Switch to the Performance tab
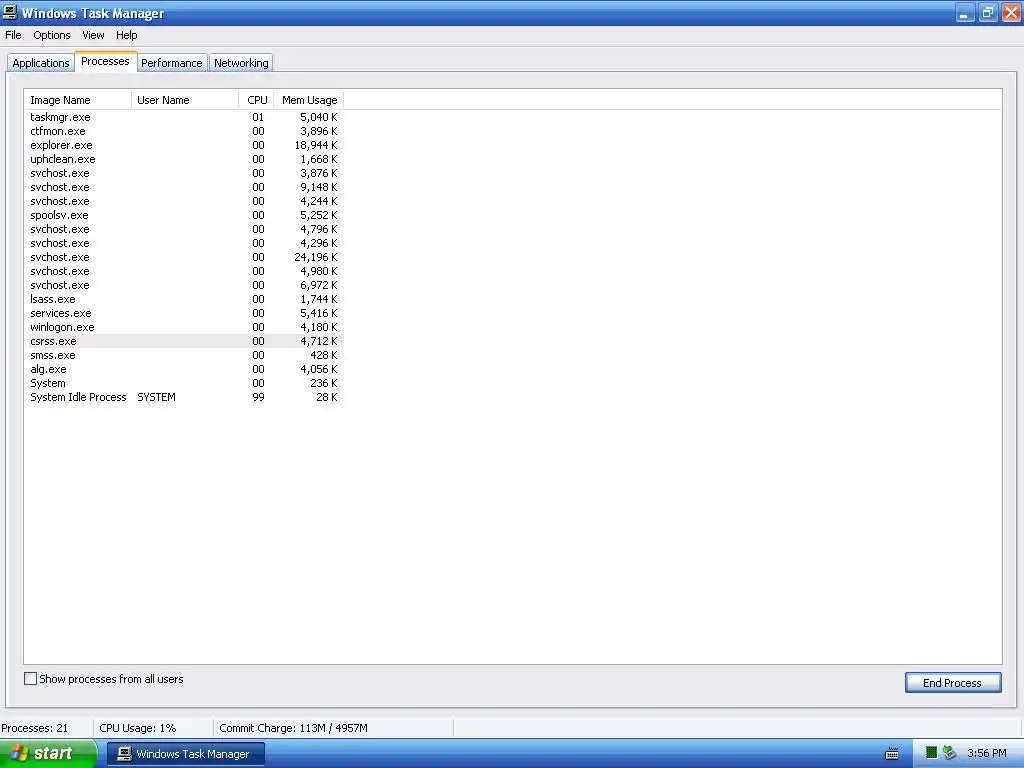Viewport: 1024px width, 768px height. (172, 63)
